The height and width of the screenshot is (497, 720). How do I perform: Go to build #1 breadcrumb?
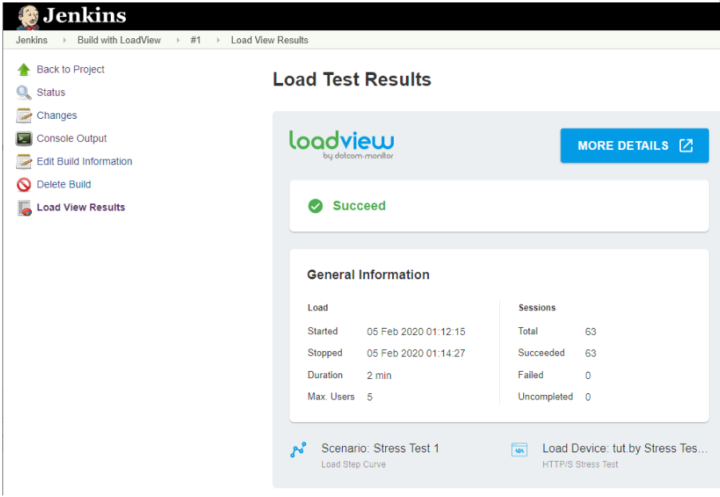[x=196, y=40]
